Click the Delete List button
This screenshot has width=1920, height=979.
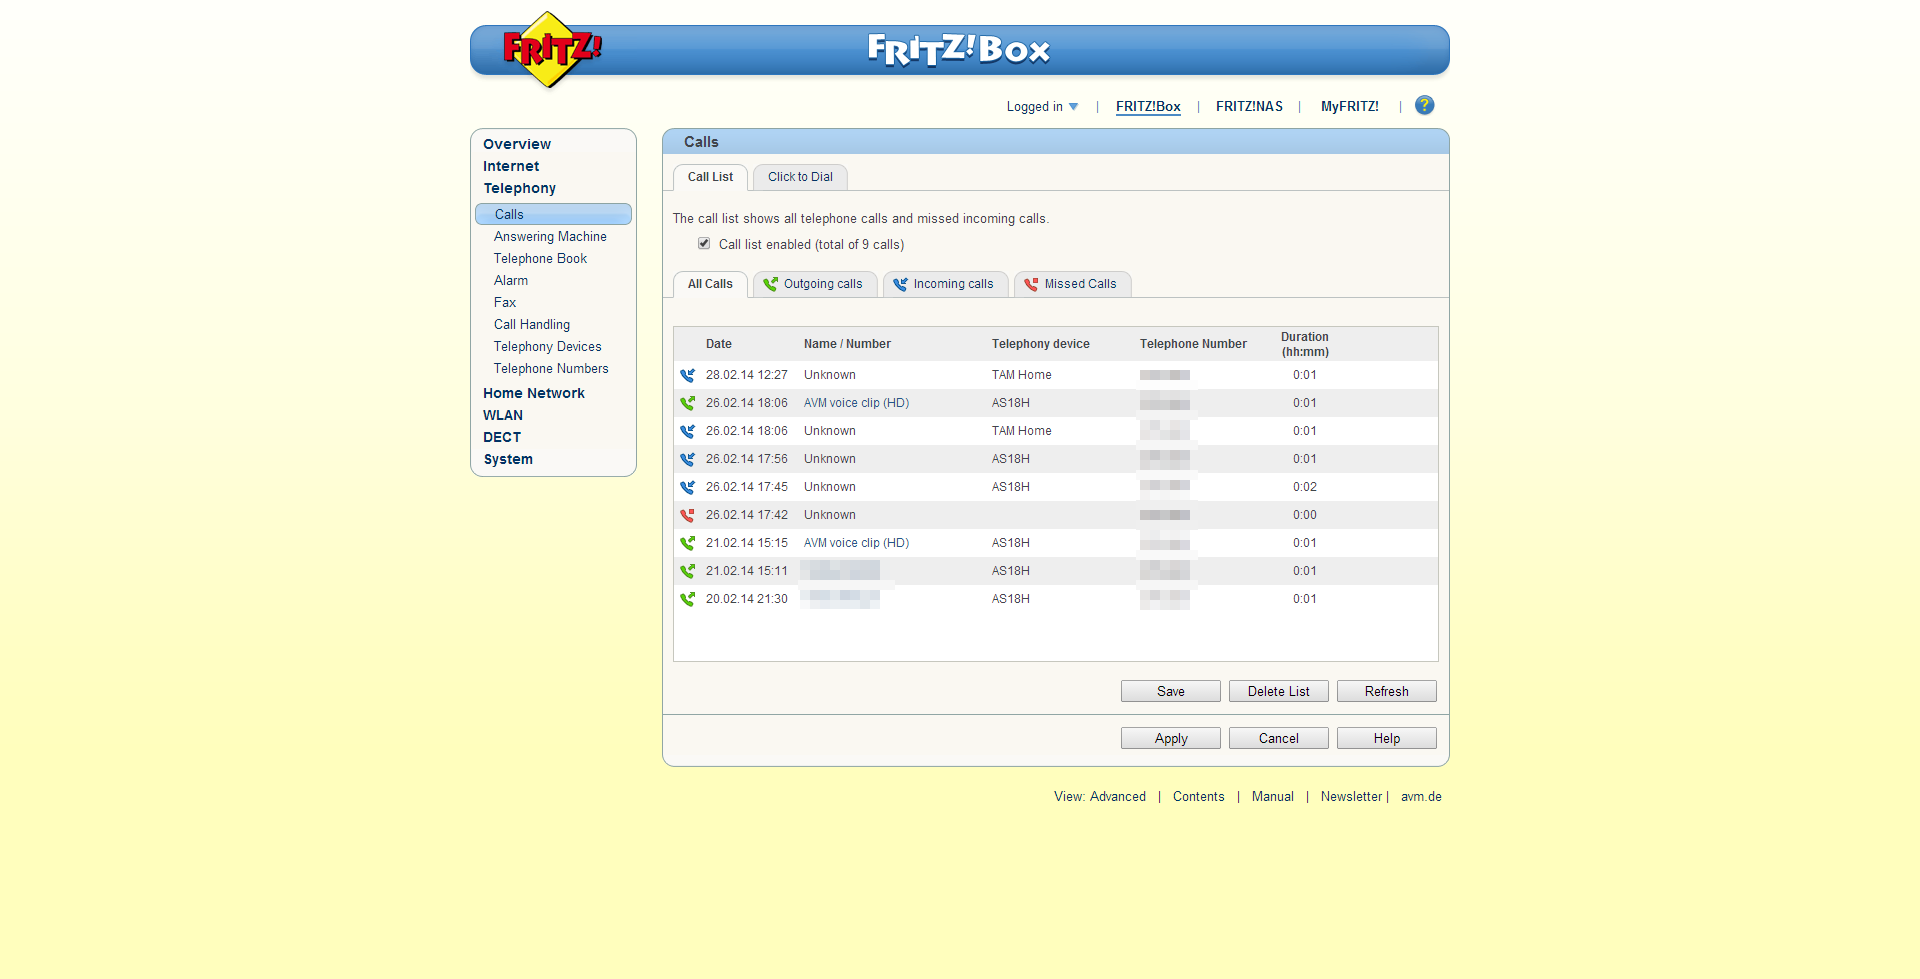pos(1279,691)
